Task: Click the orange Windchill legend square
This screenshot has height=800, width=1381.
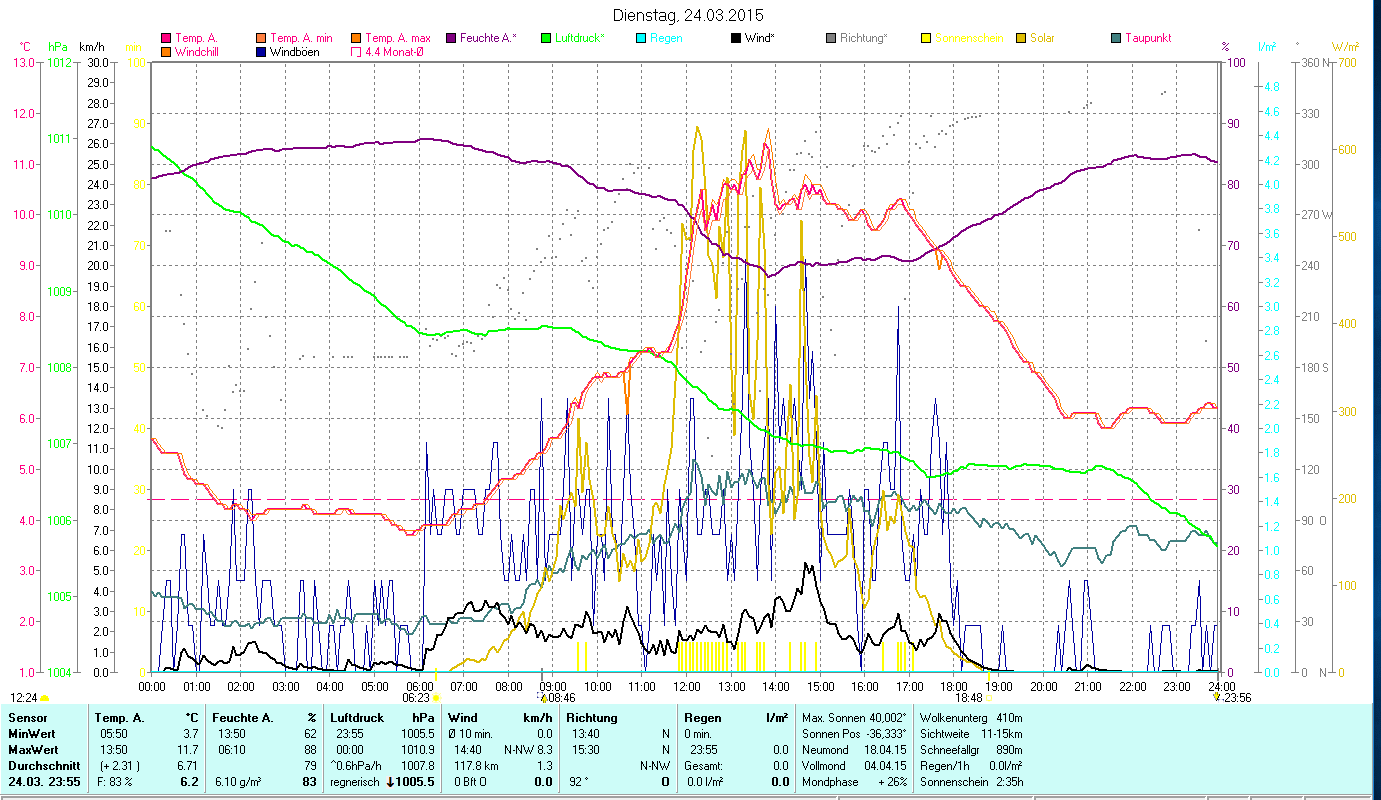Action: coord(166,52)
